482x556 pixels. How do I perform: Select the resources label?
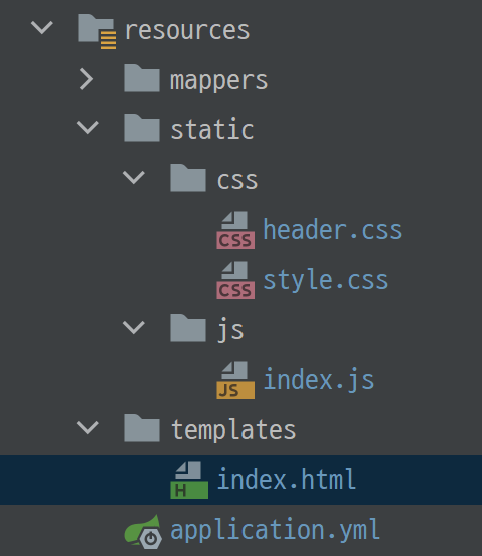click(x=188, y=30)
